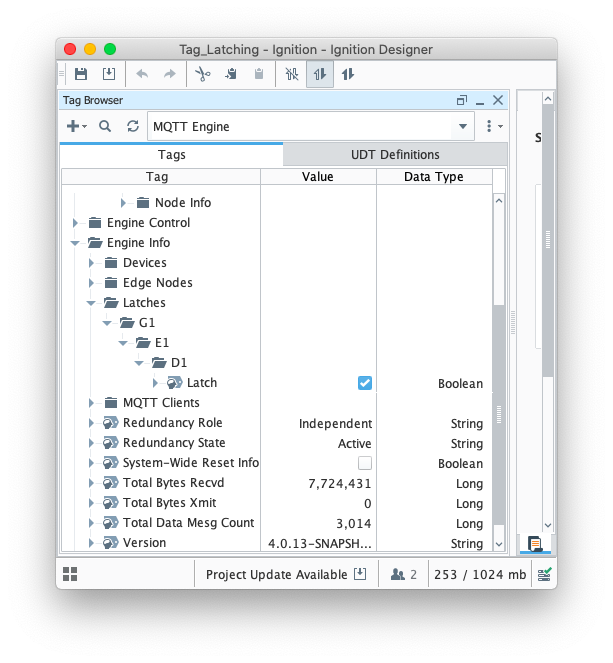Click the tag search magnifier icon

105,126
